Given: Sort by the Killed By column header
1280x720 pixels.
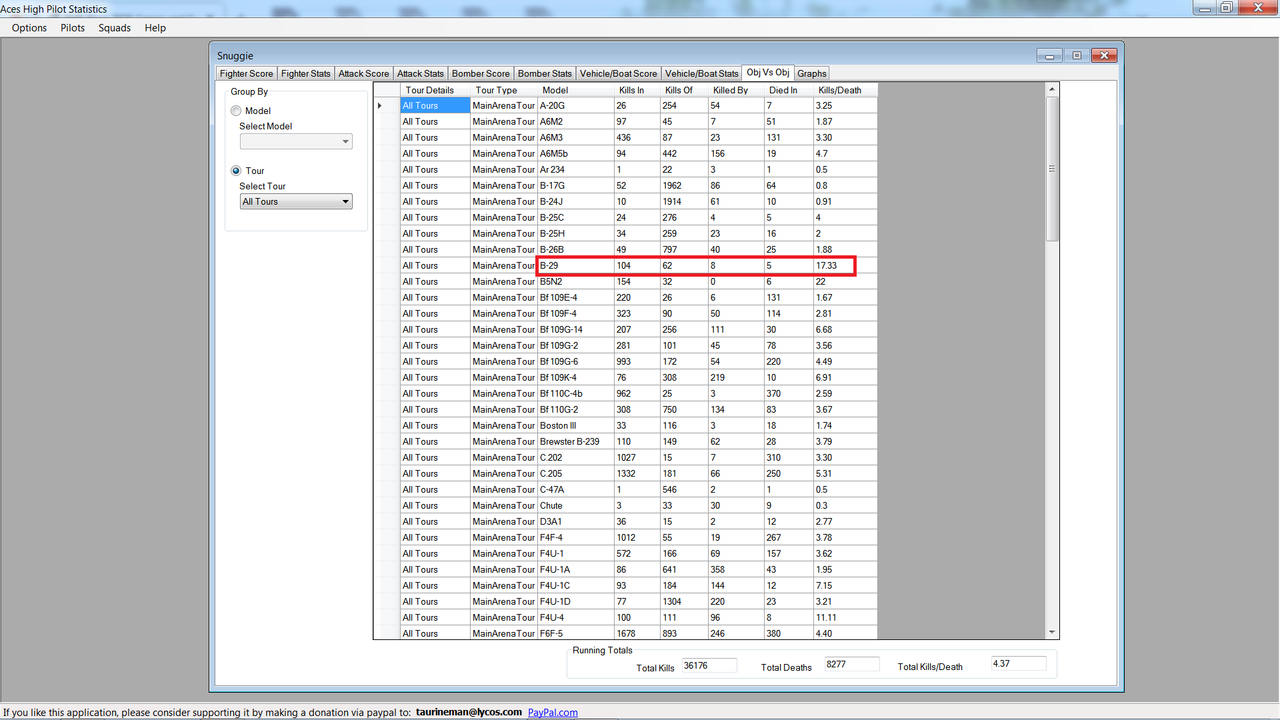Looking at the screenshot, I should point(736,90).
